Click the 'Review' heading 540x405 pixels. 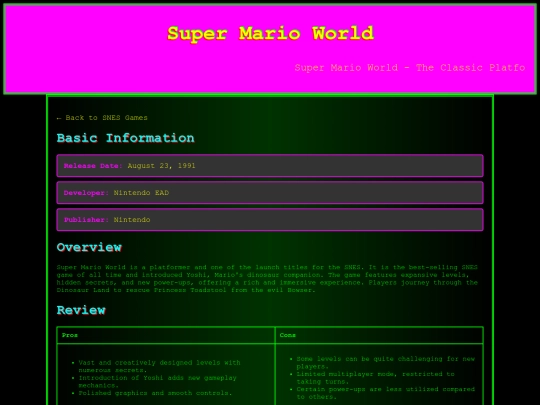coord(81,310)
